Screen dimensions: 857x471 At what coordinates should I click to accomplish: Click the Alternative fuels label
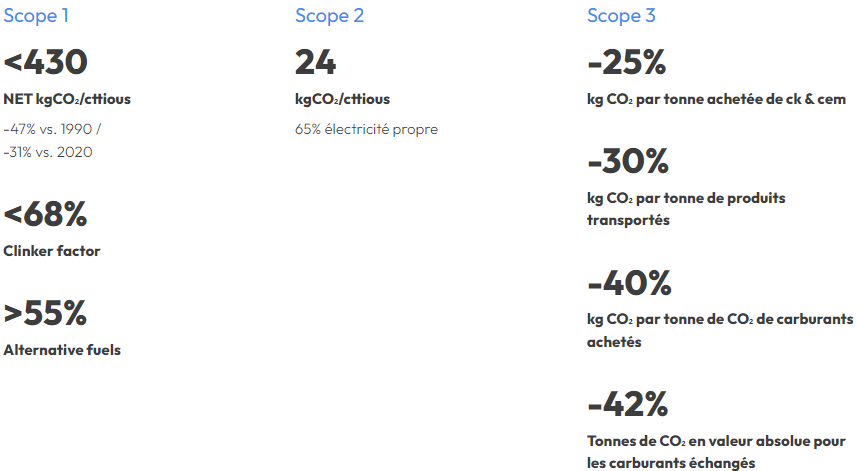[x=62, y=350]
